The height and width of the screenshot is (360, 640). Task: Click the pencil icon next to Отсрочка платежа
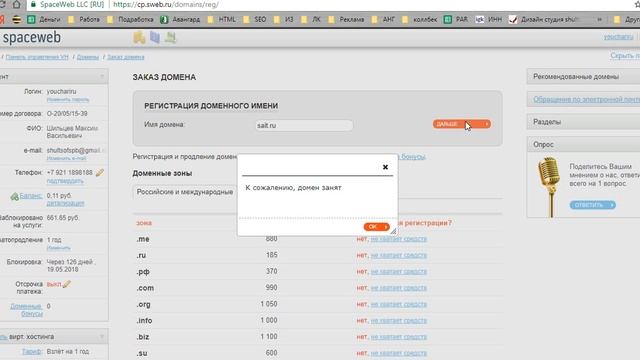coord(67,284)
